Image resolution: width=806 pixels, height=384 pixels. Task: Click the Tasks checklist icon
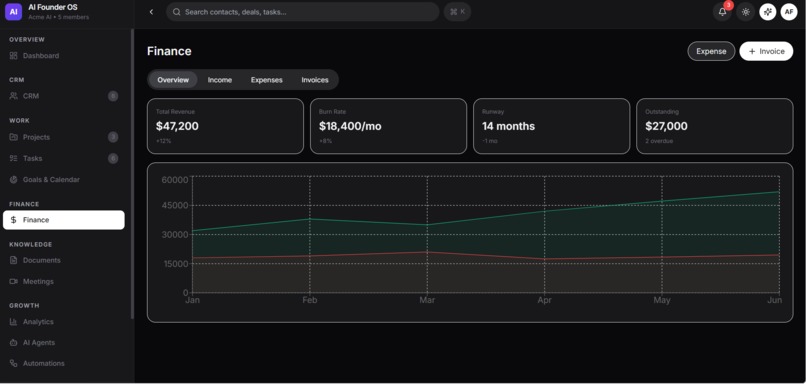coord(13,158)
